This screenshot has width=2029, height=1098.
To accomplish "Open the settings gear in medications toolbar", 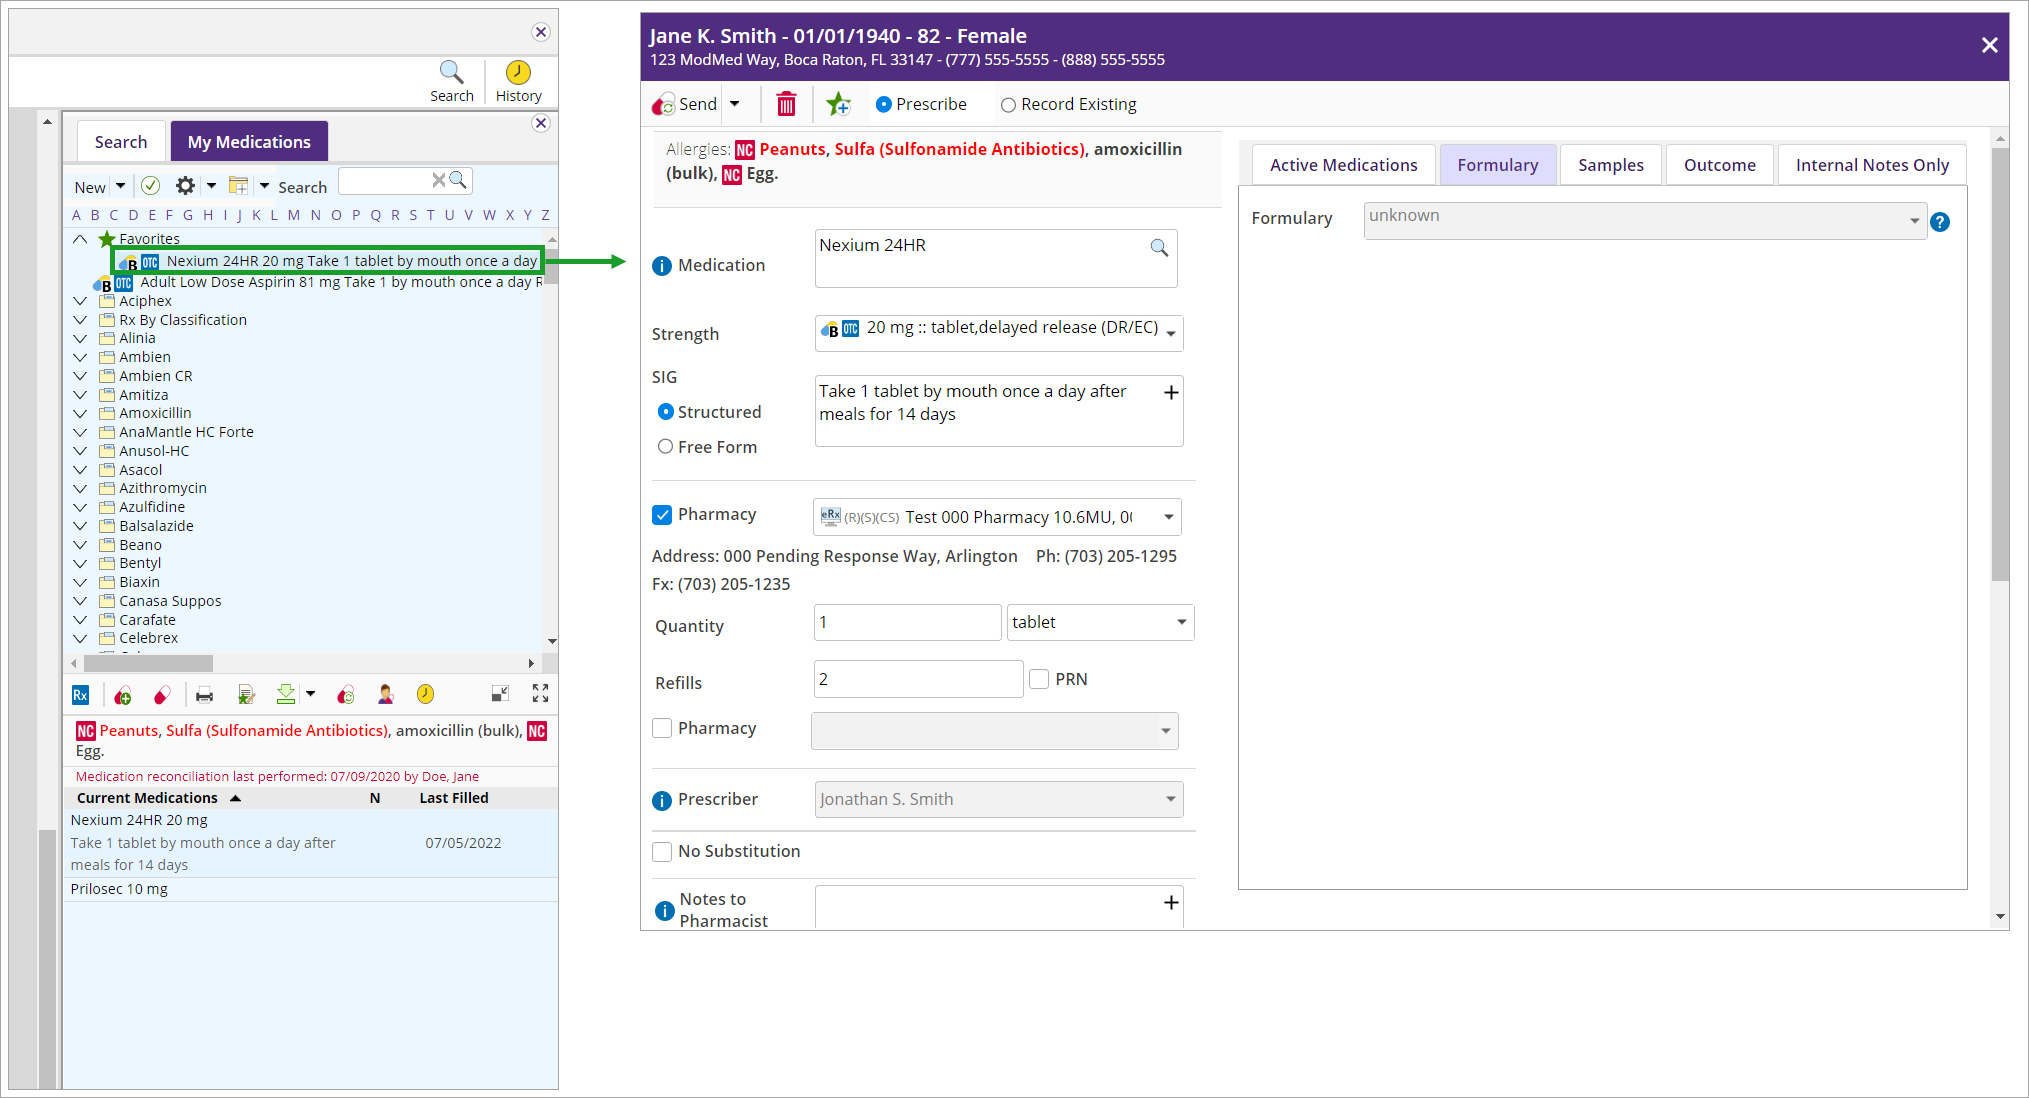I will (185, 185).
